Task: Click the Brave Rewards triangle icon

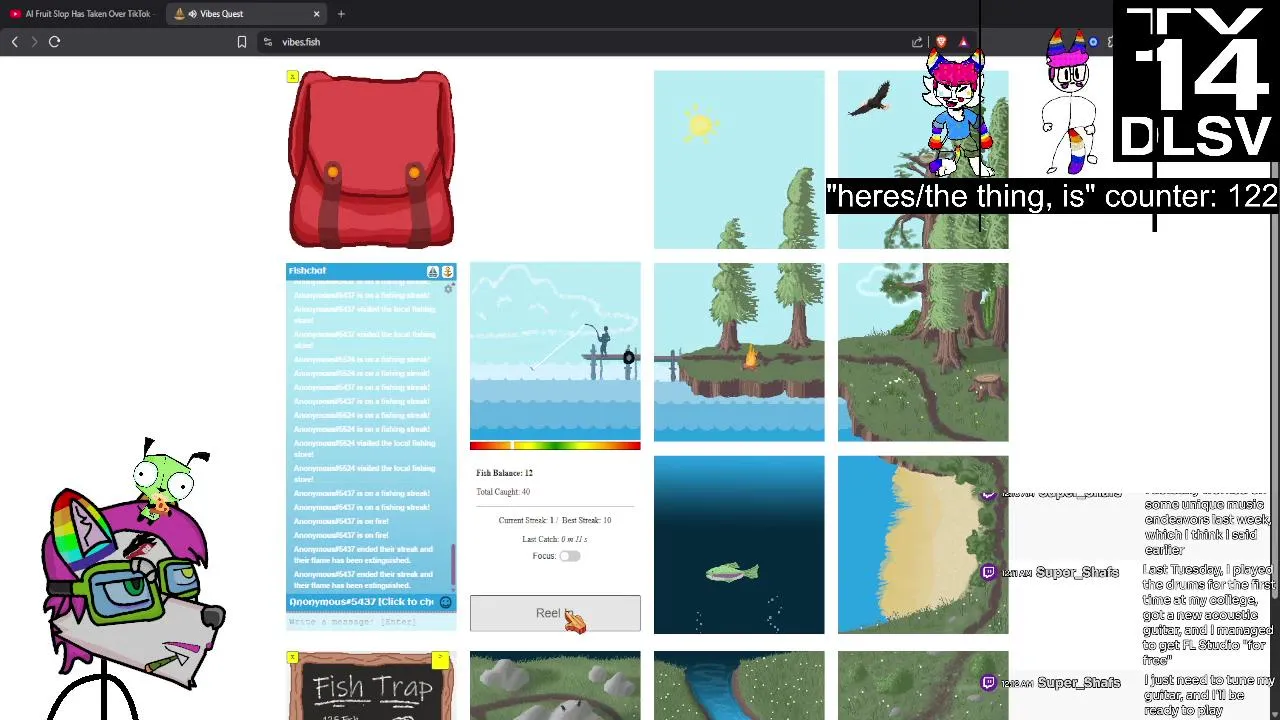Action: coord(963,42)
